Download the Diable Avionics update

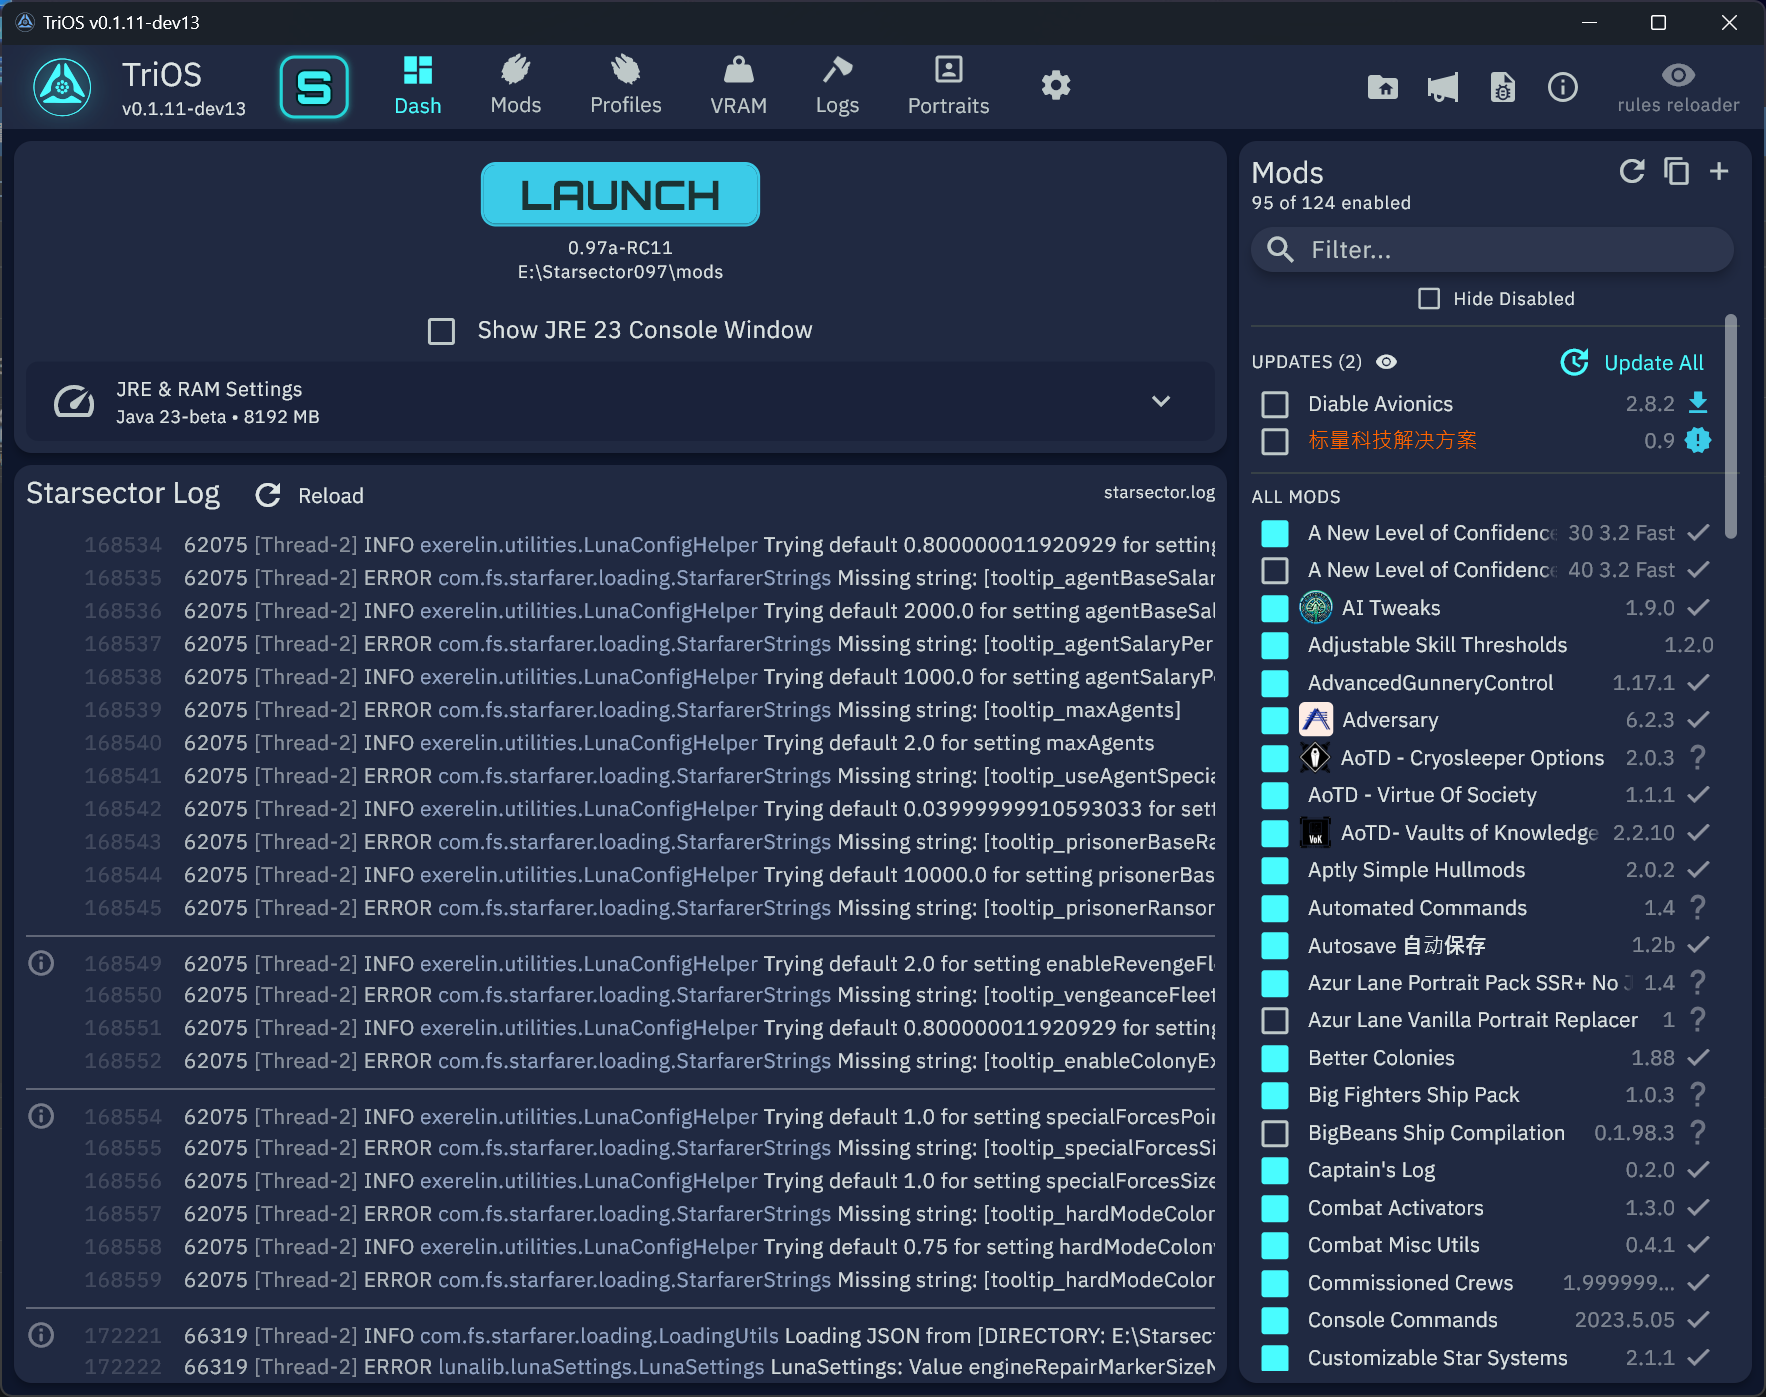click(1698, 403)
